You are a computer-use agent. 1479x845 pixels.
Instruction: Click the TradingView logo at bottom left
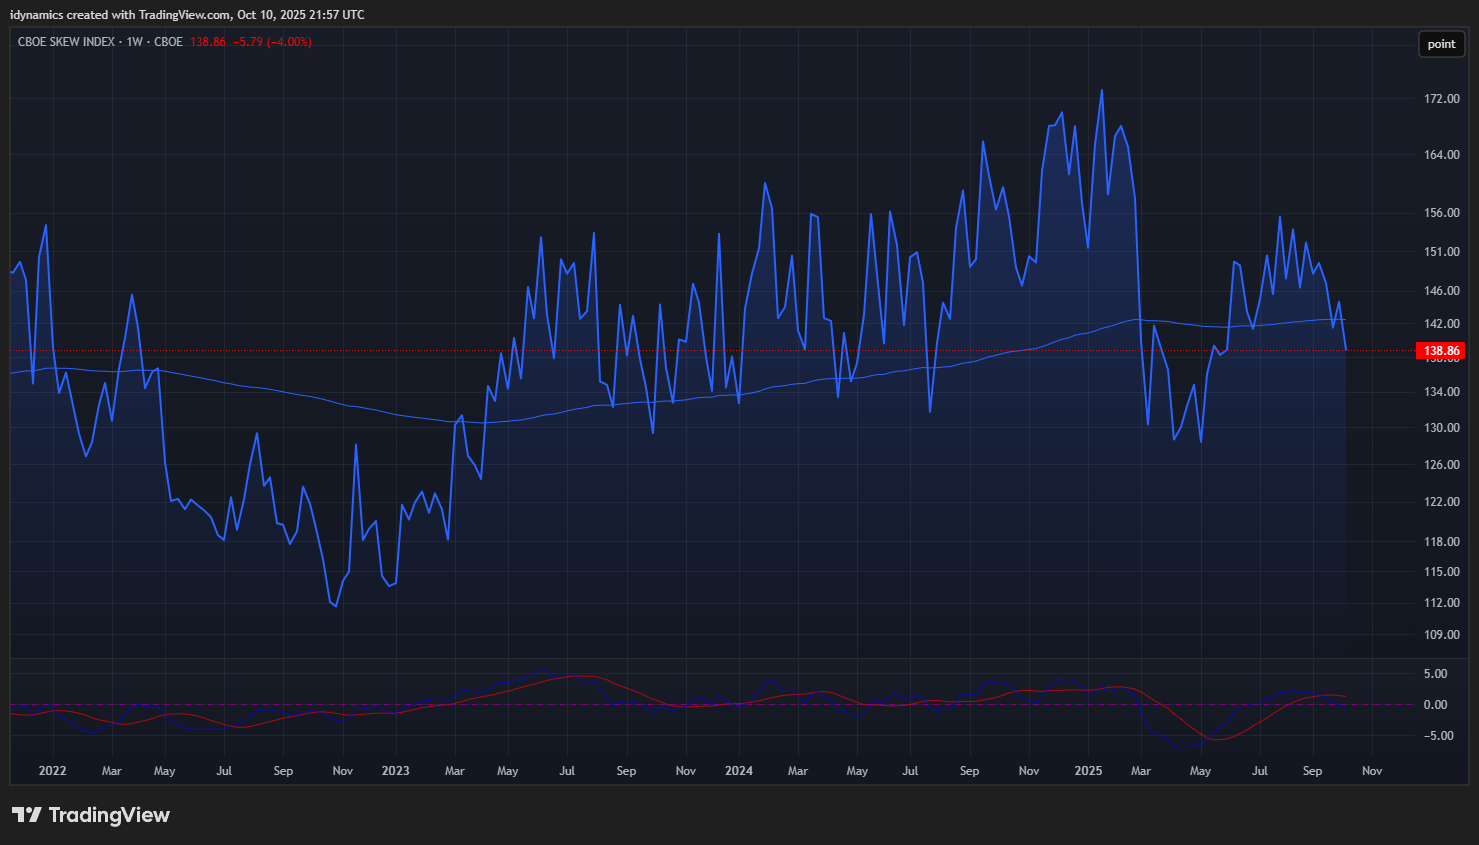pyautogui.click(x=91, y=815)
